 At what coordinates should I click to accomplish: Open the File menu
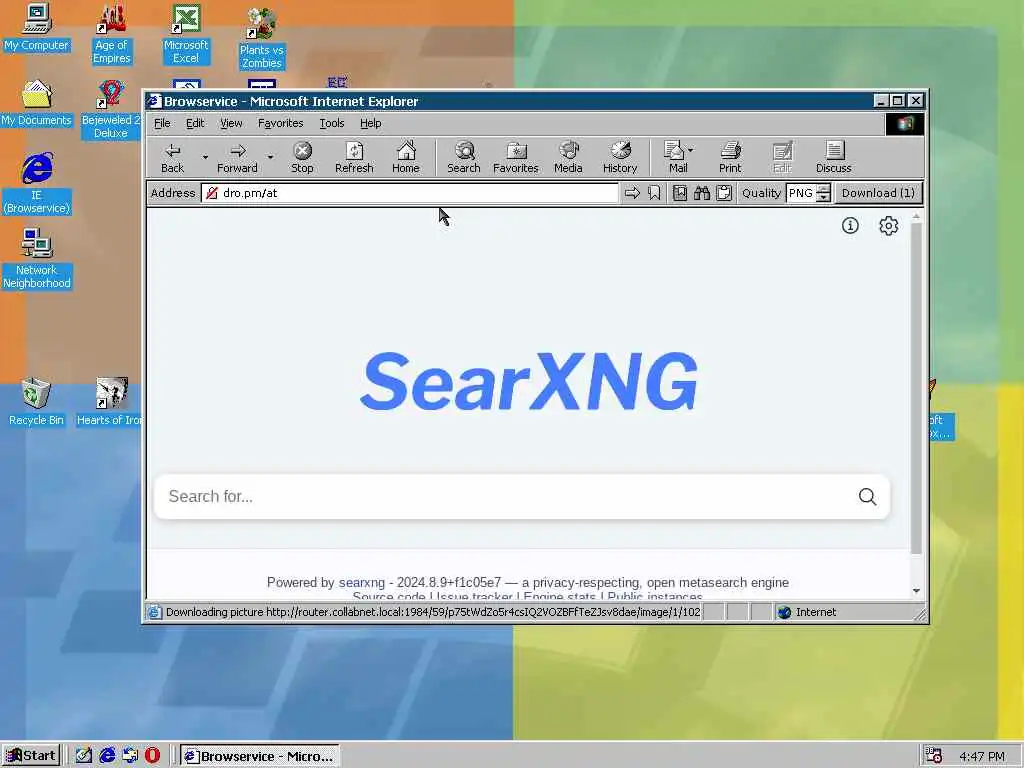pyautogui.click(x=162, y=123)
